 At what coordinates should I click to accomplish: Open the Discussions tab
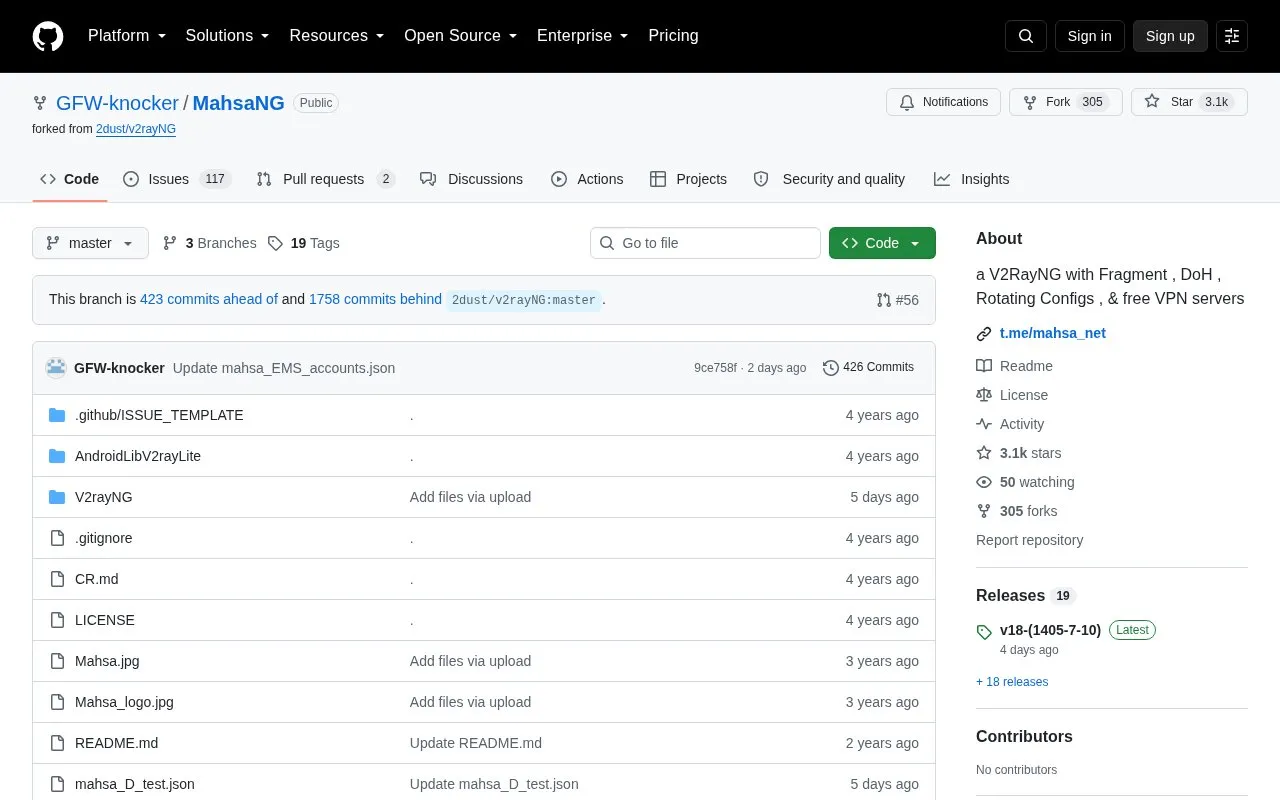pos(471,179)
